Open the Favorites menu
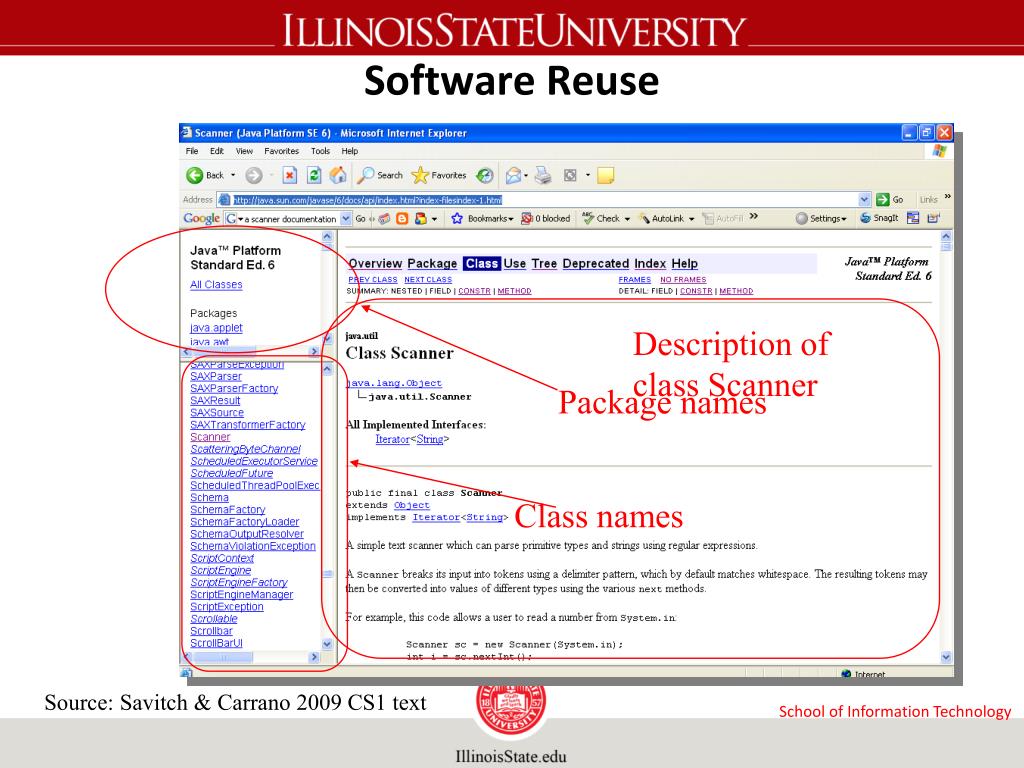The width and height of the screenshot is (1024, 768). pos(281,151)
